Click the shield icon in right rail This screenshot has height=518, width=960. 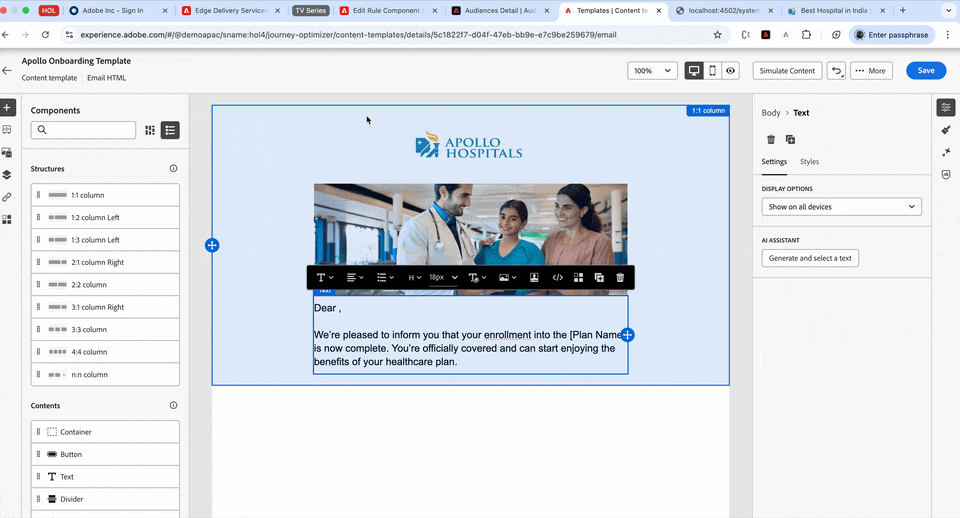click(x=946, y=175)
